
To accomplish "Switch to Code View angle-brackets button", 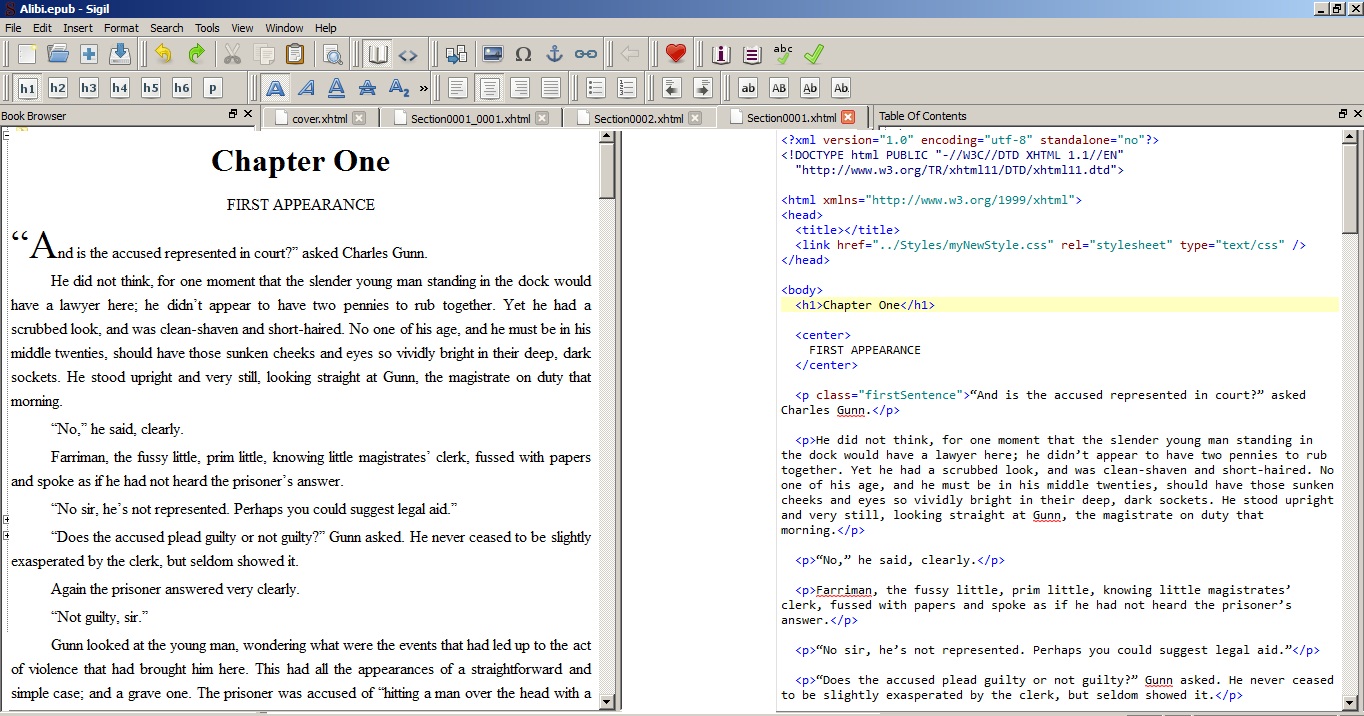I will tap(408, 54).
